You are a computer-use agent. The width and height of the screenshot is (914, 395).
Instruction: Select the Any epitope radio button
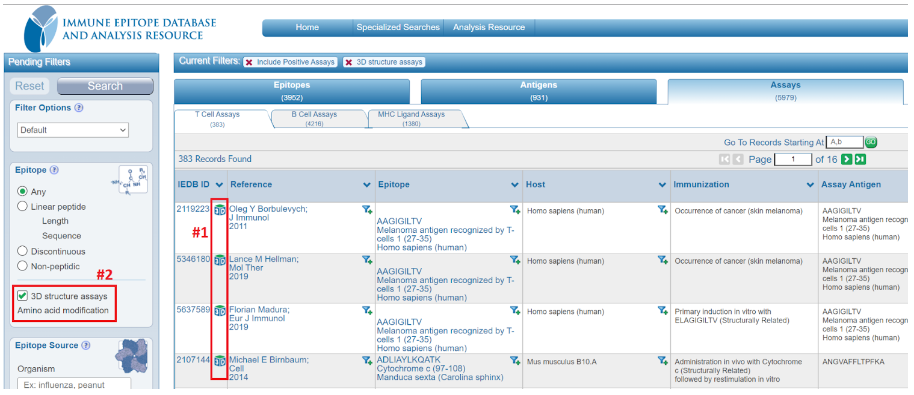pos(23,191)
